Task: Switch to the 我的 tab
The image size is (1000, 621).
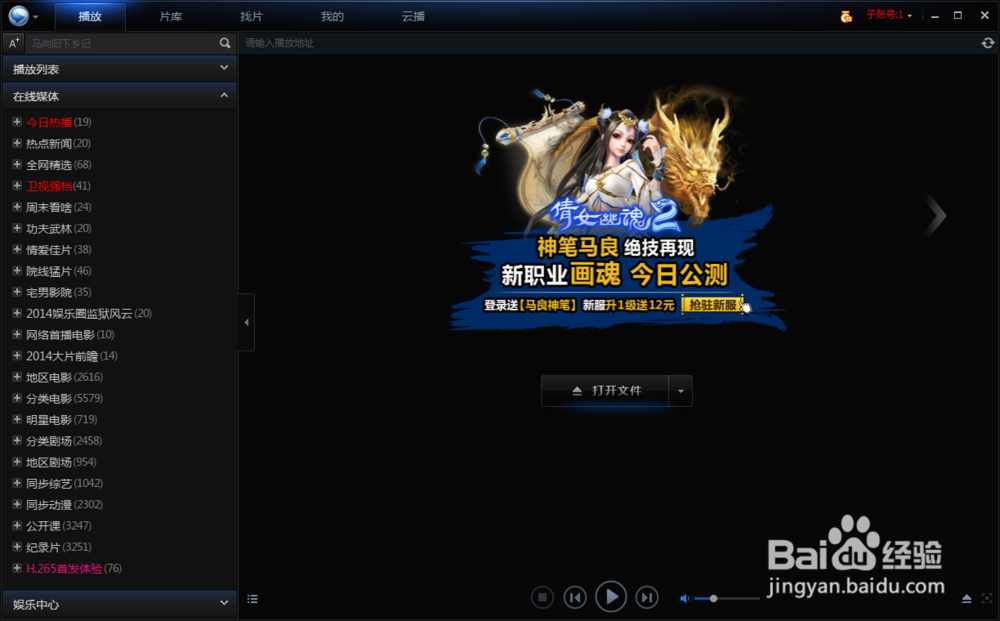Action: click(x=332, y=17)
